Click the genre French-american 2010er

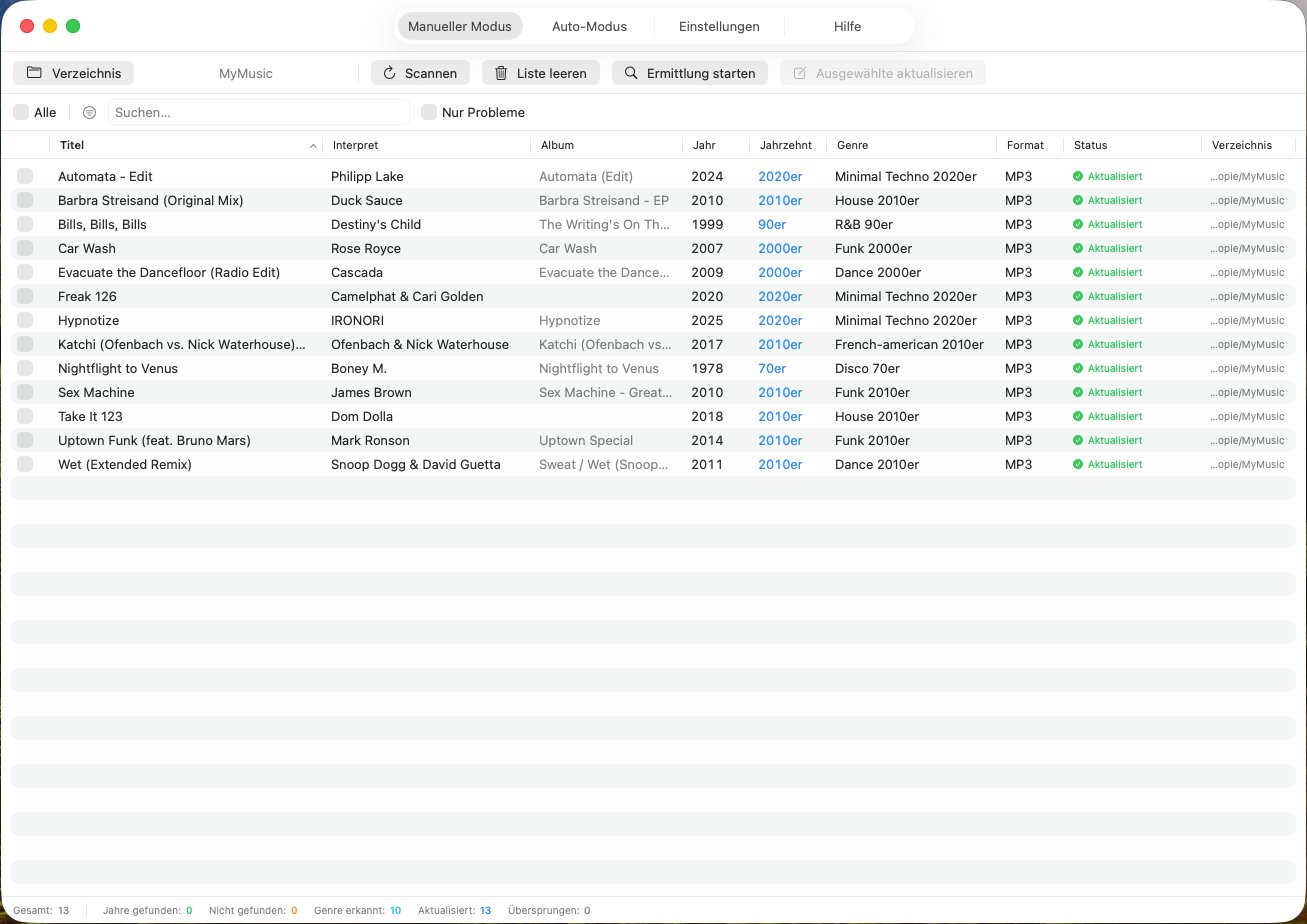coord(909,345)
